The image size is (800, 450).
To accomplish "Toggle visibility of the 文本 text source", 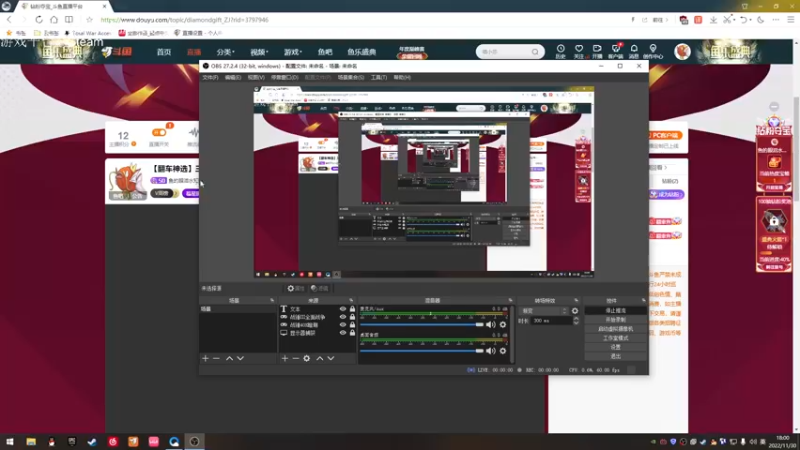I will coord(343,309).
